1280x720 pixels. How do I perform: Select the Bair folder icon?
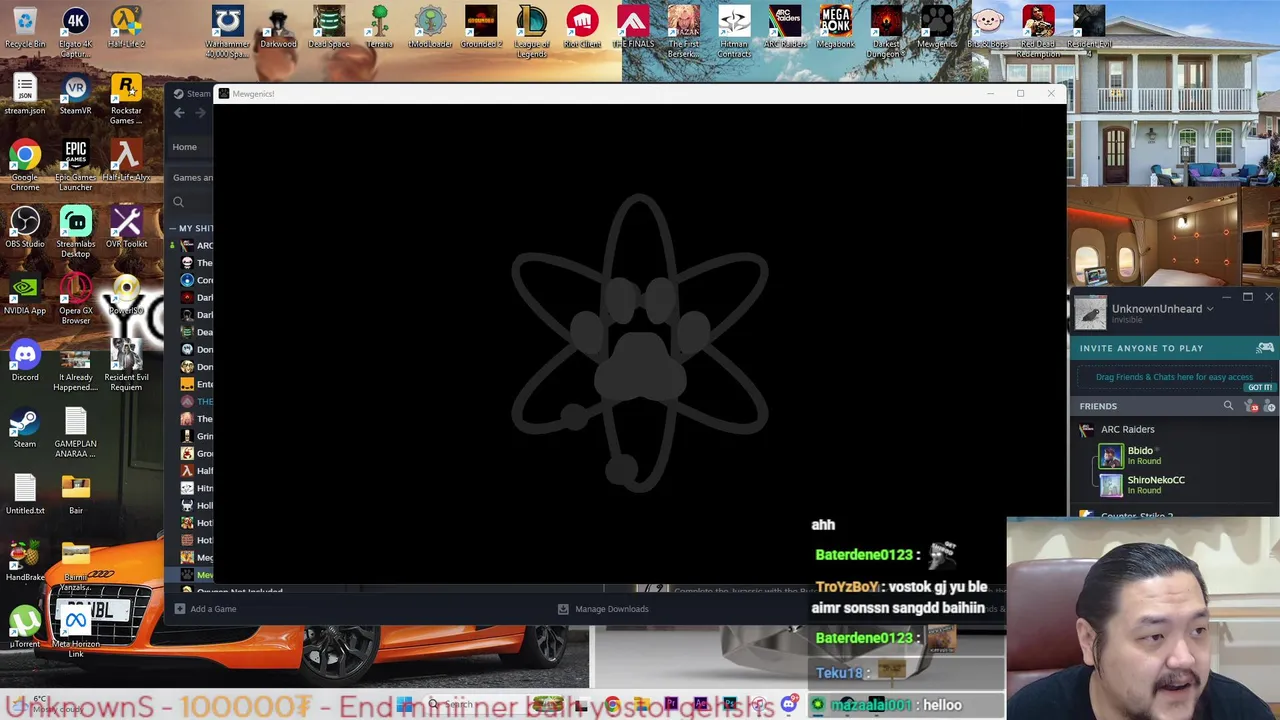[75, 495]
